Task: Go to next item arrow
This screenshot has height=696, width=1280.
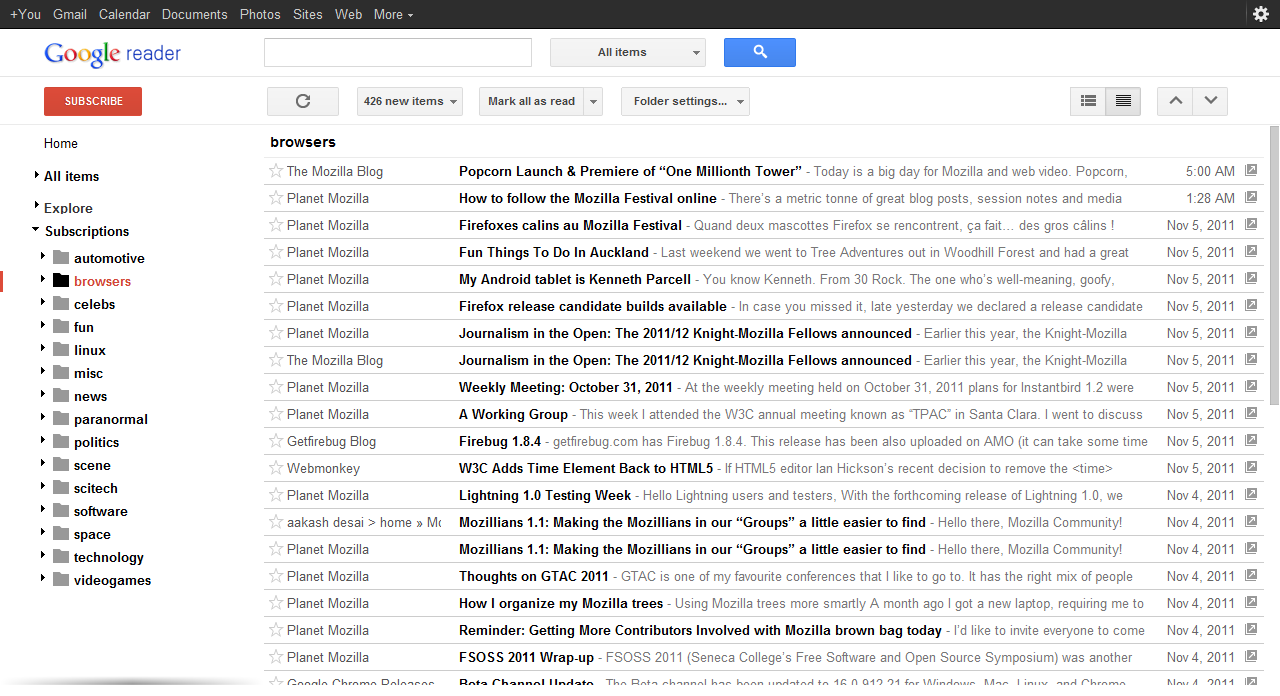Action: point(1210,101)
